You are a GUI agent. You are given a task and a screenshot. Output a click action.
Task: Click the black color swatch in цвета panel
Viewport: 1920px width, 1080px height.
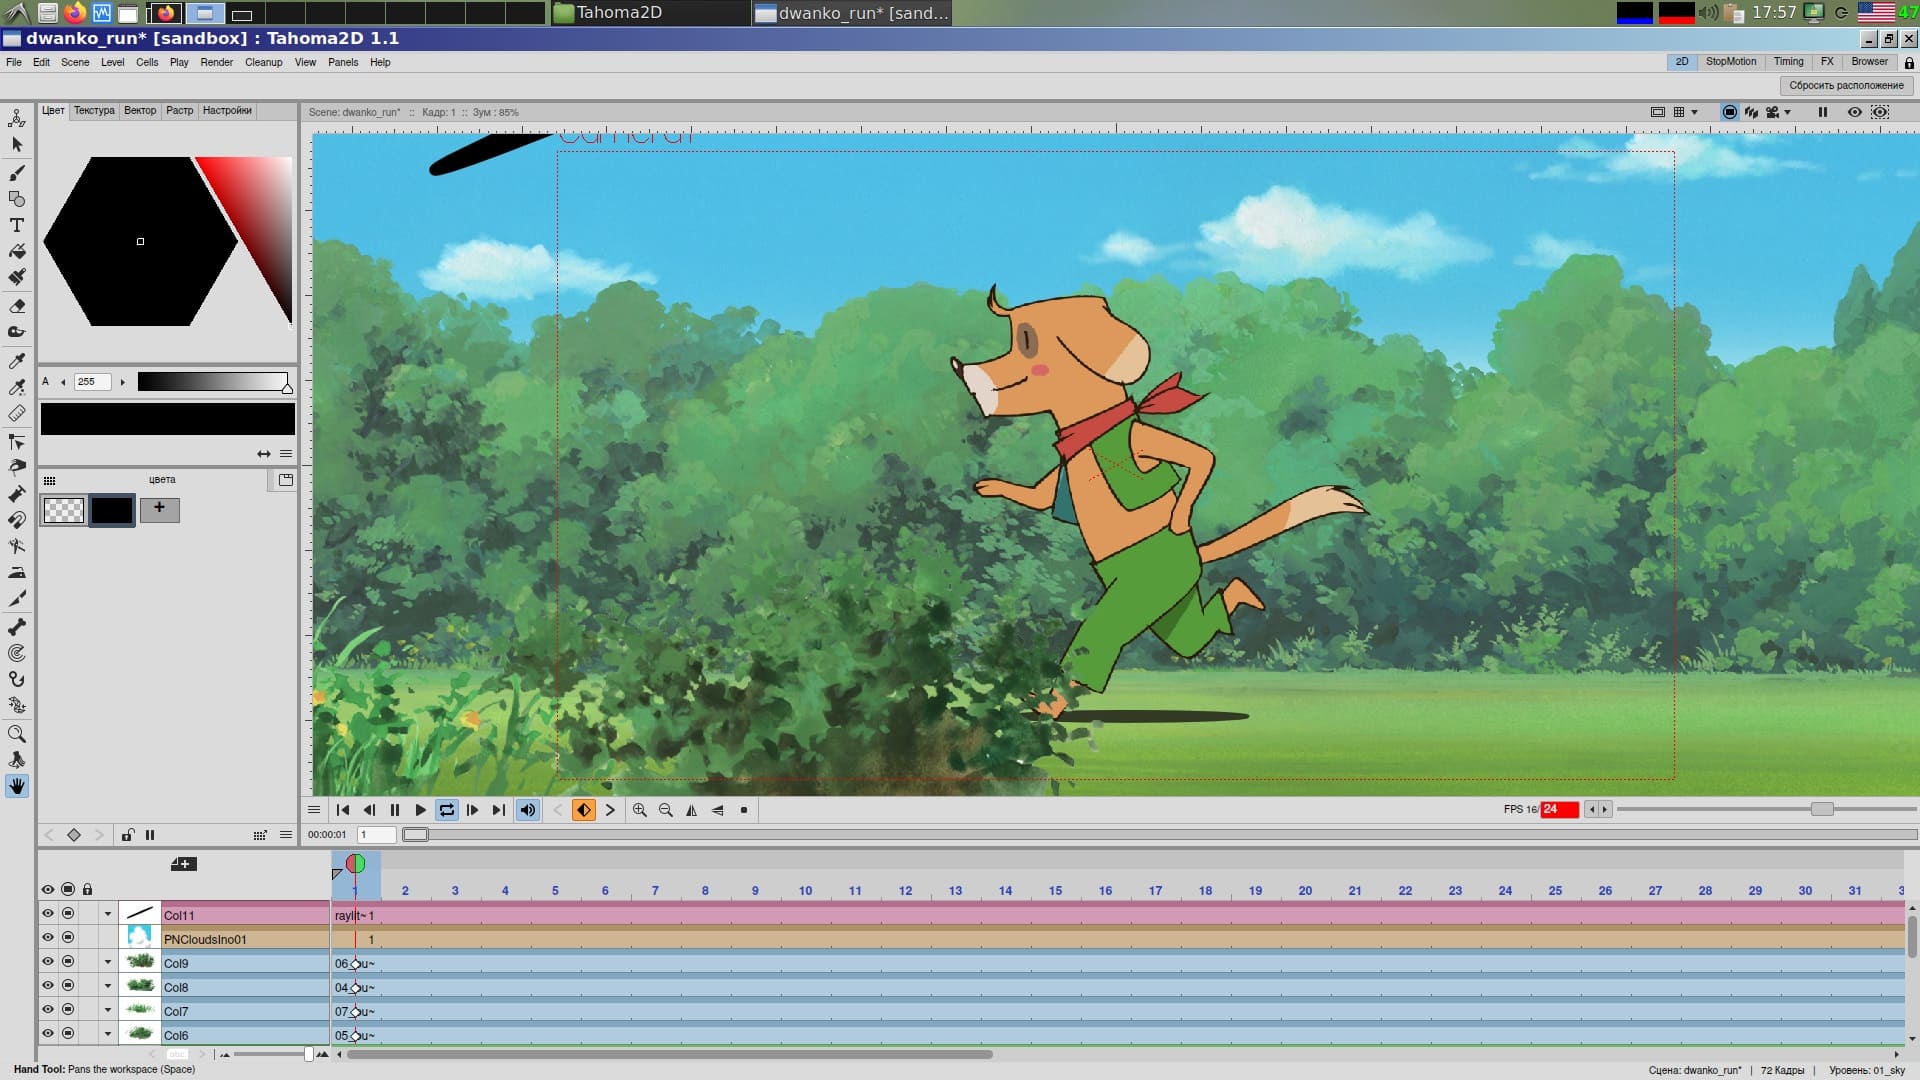pos(111,510)
